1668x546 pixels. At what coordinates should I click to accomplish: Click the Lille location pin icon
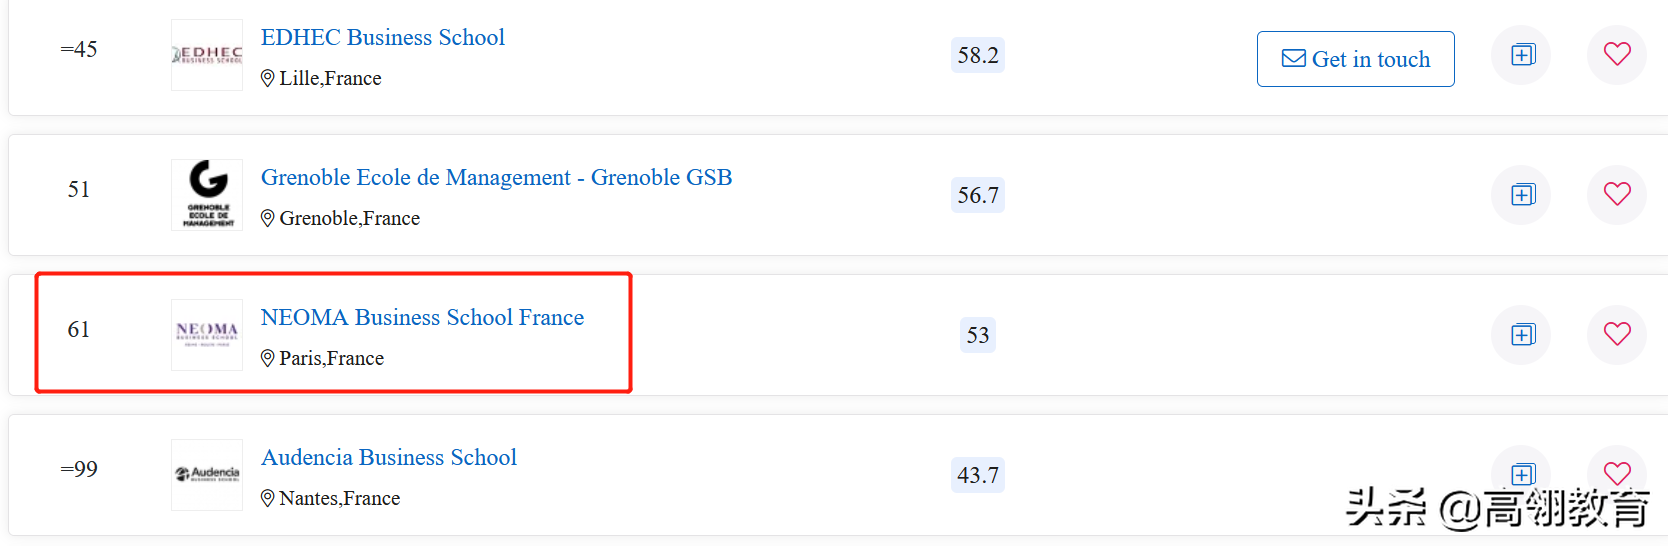click(268, 78)
